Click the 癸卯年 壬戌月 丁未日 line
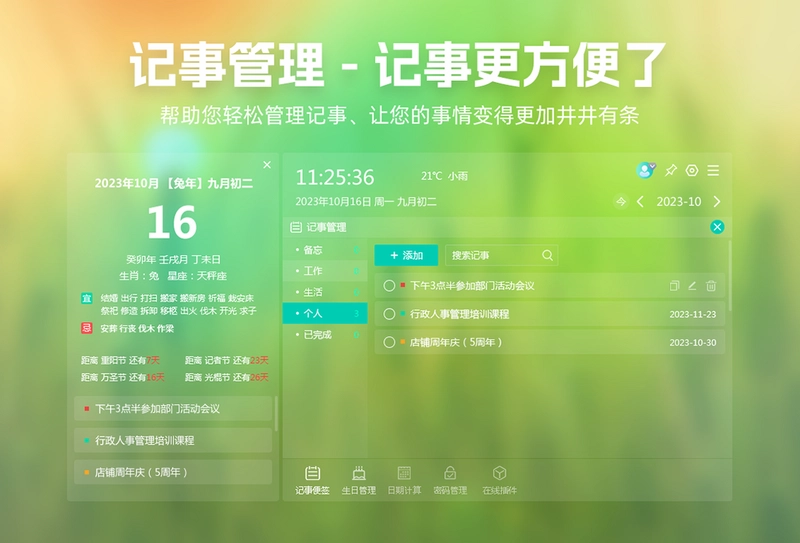Screen dimensions: 800x543 pyautogui.click(x=173, y=260)
